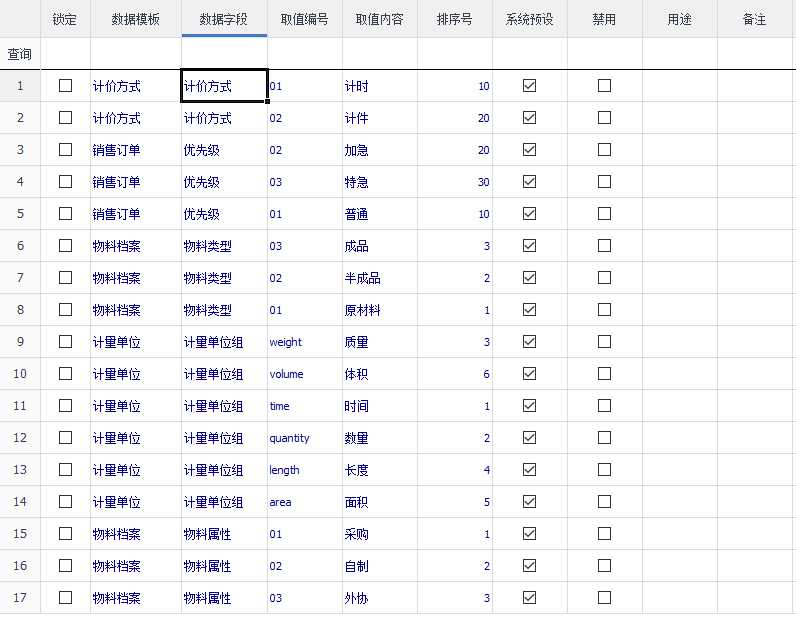Select 销售订单 cell in row 3

pos(136,149)
